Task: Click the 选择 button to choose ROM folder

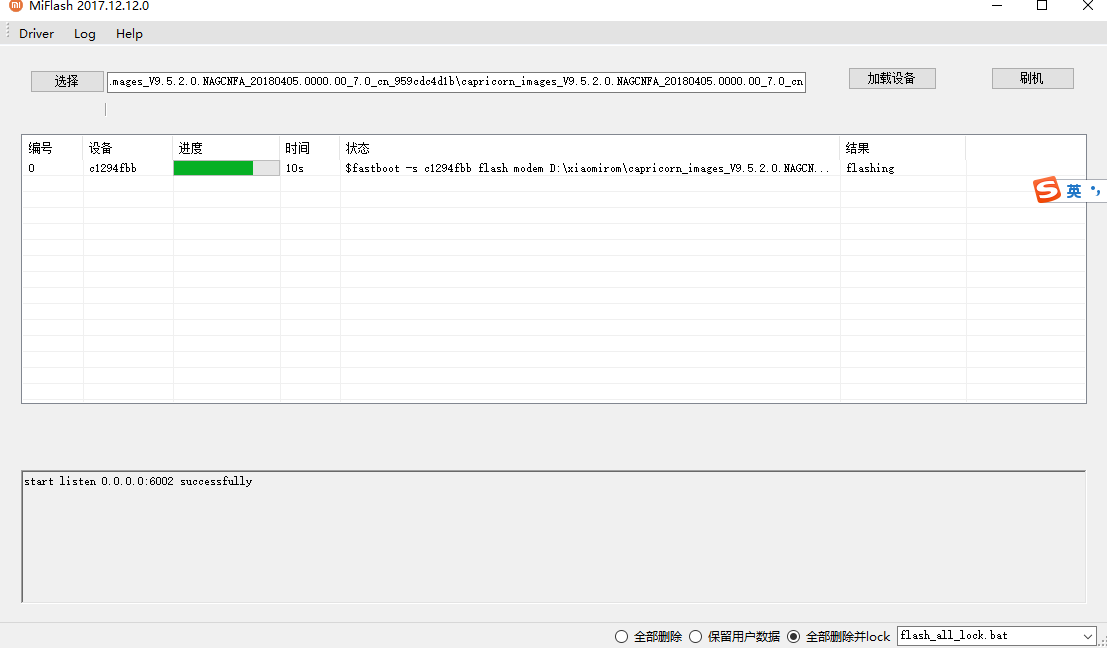Action: coord(67,81)
